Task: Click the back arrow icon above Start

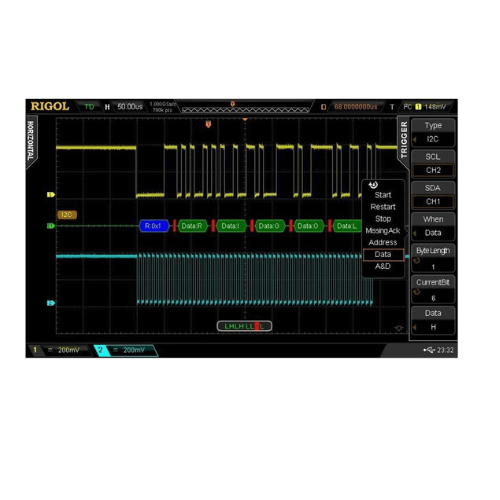Action: [x=373, y=185]
